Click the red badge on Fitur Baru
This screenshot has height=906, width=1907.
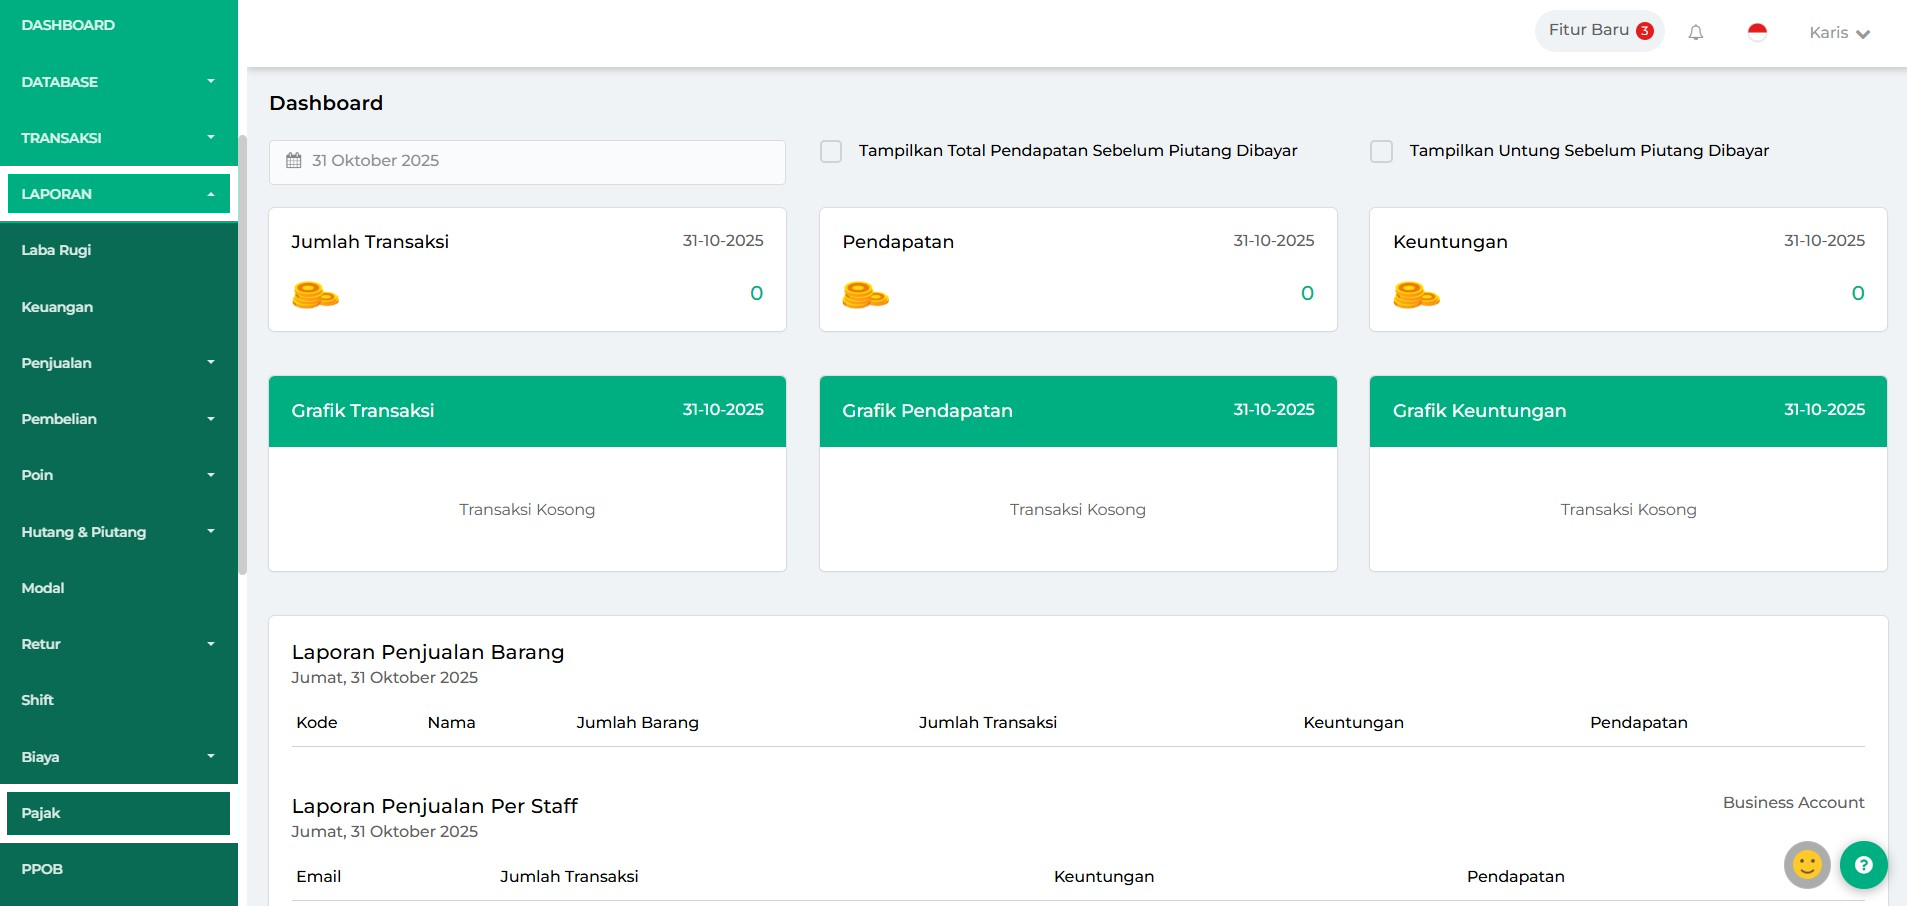pos(1644,31)
